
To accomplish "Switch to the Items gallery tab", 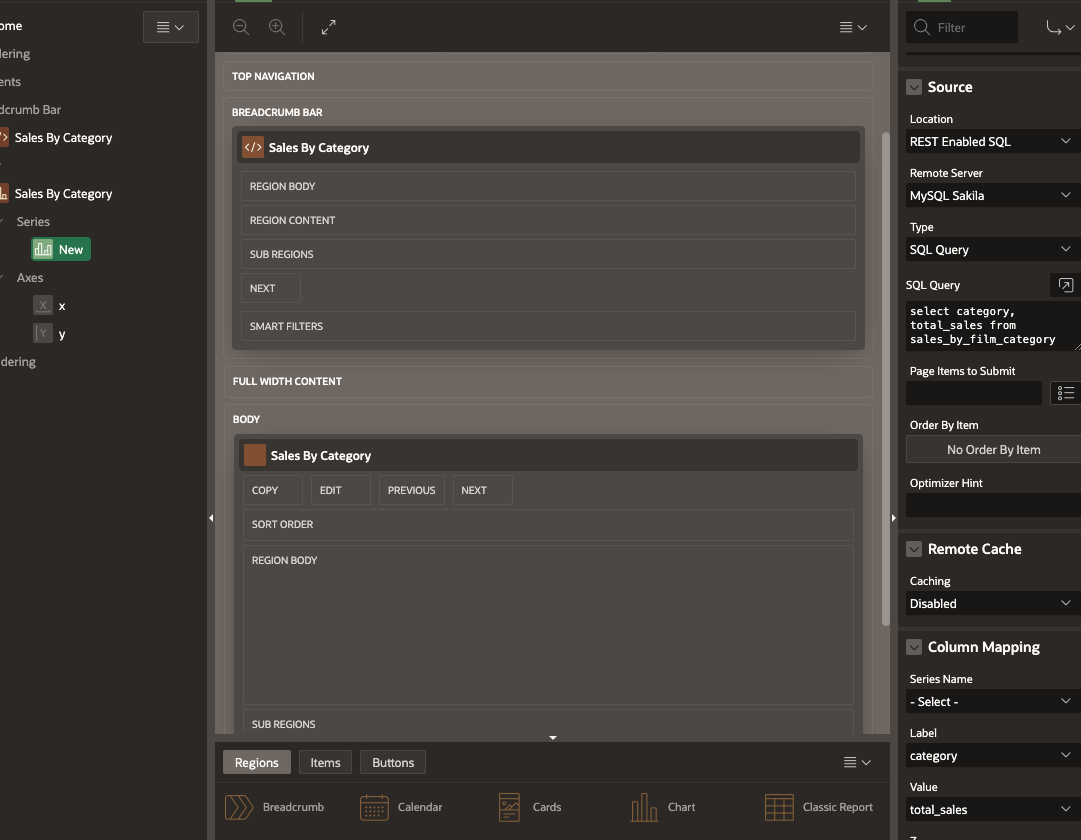I will 325,762.
